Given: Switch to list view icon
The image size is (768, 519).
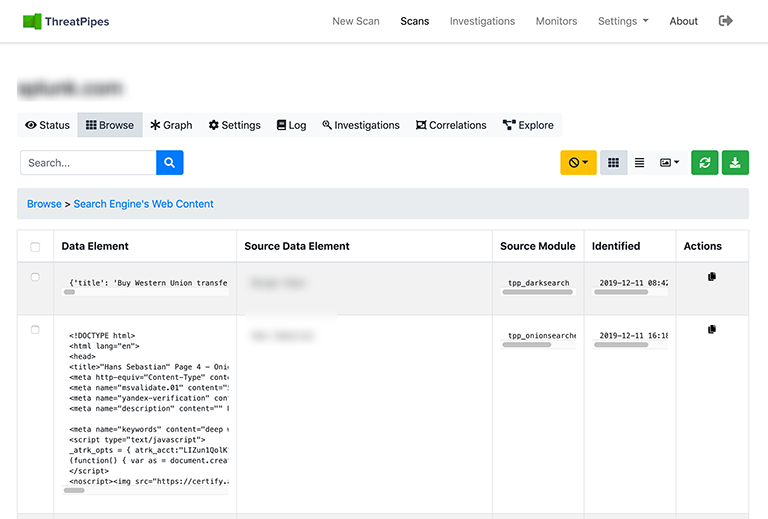Looking at the screenshot, I should 640,163.
